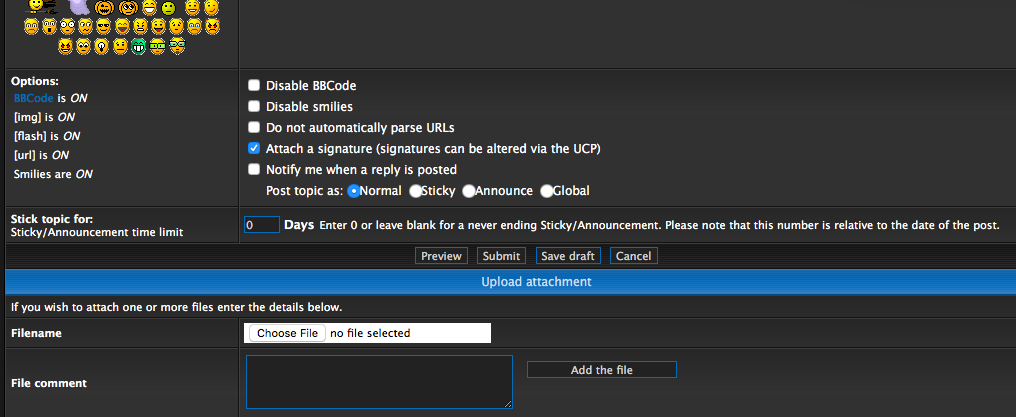
Task: Select the Sticky post topic option
Action: [416, 190]
